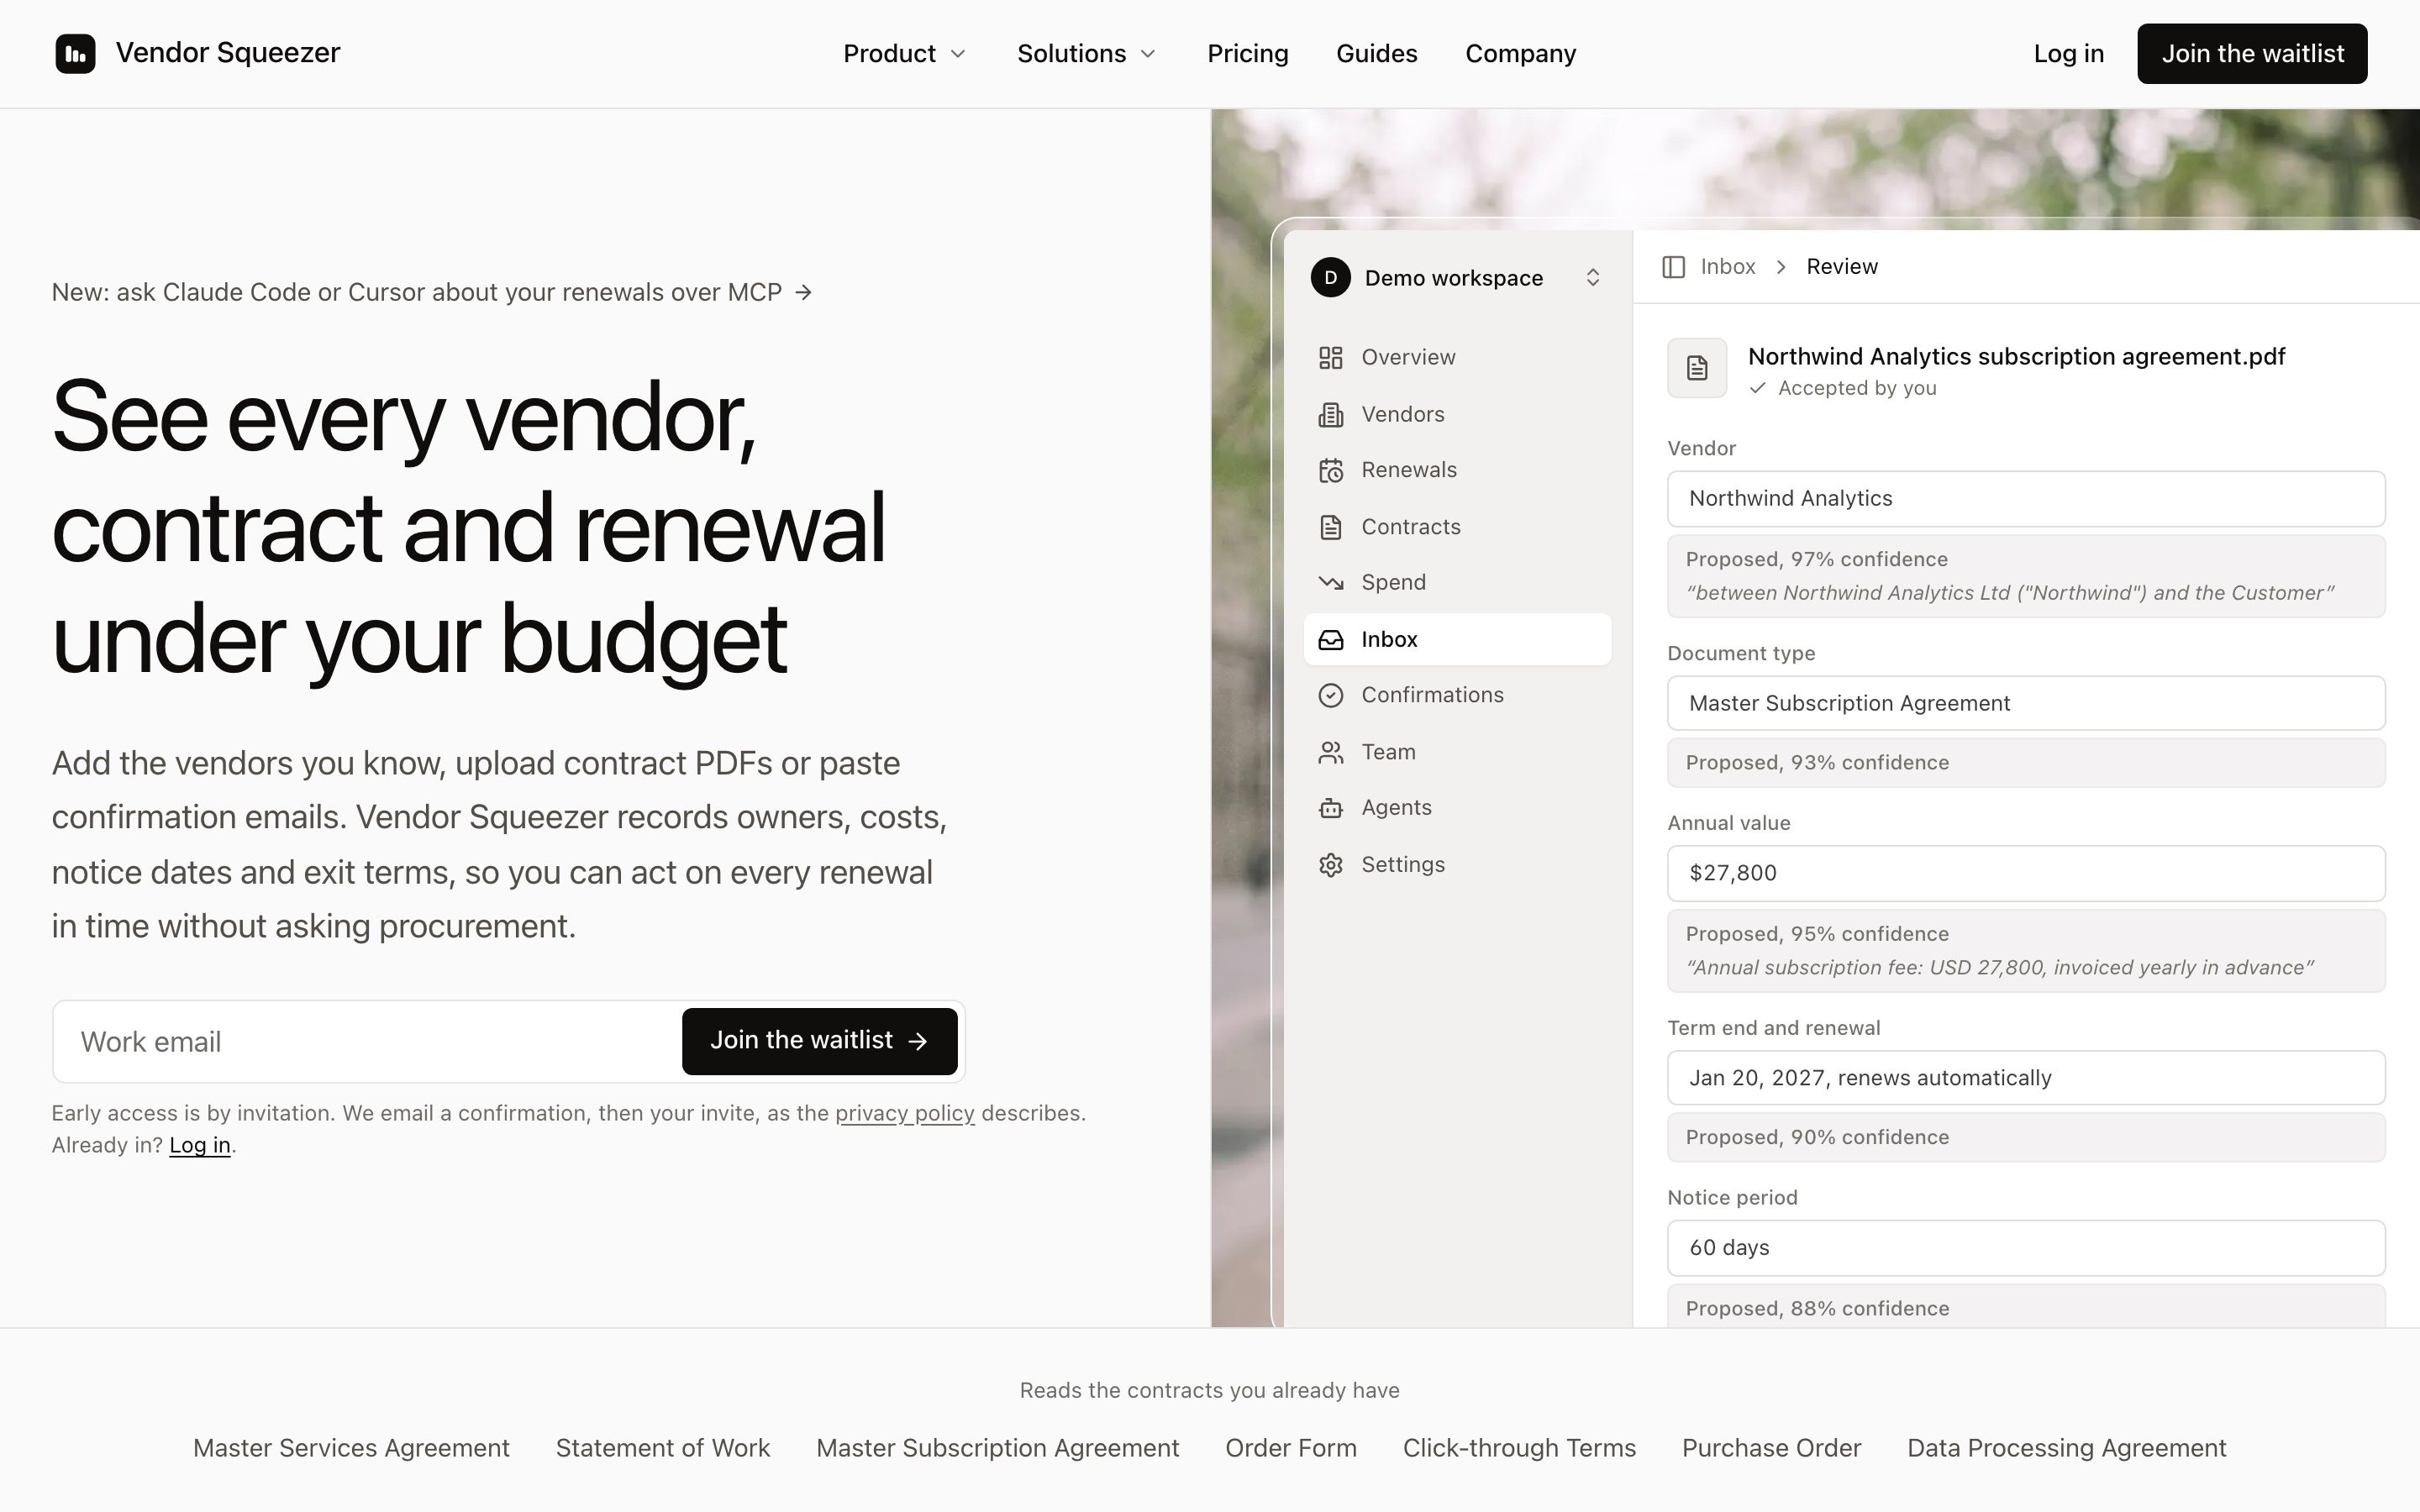Click the header Join the waitlist button

[2252, 53]
